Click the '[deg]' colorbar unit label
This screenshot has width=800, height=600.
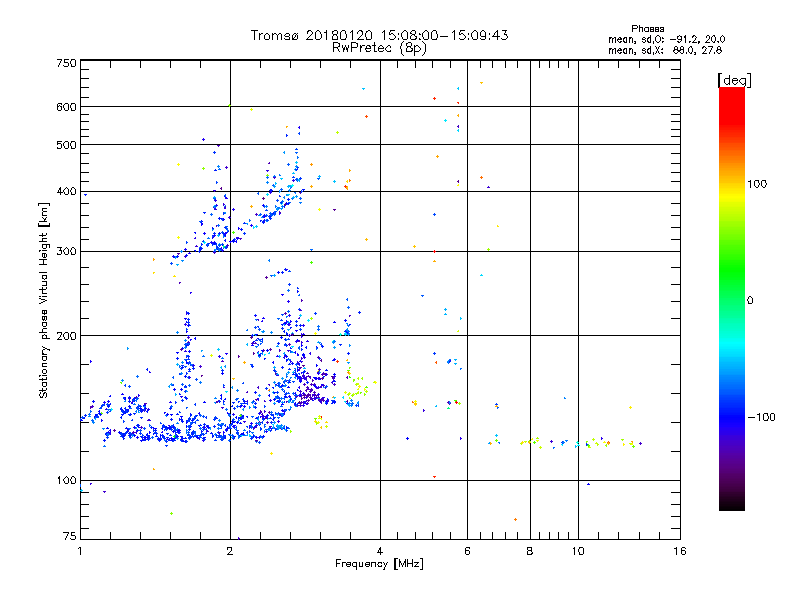[734, 80]
